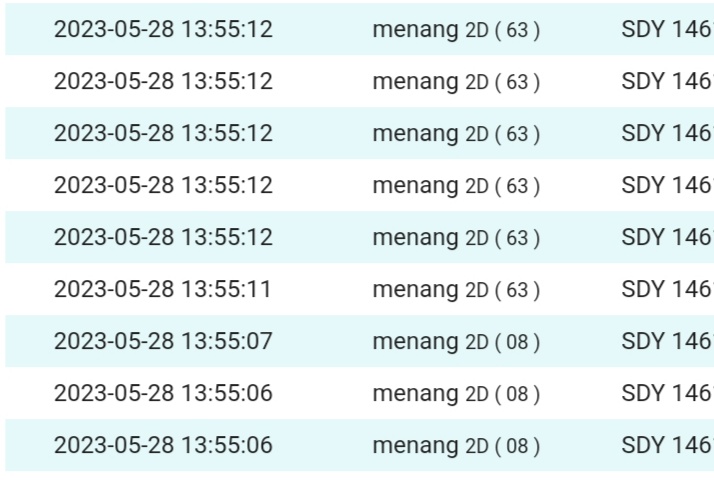Select the second 13:55:12 timestamp from the top
This screenshot has width=714, height=480.
[163, 82]
